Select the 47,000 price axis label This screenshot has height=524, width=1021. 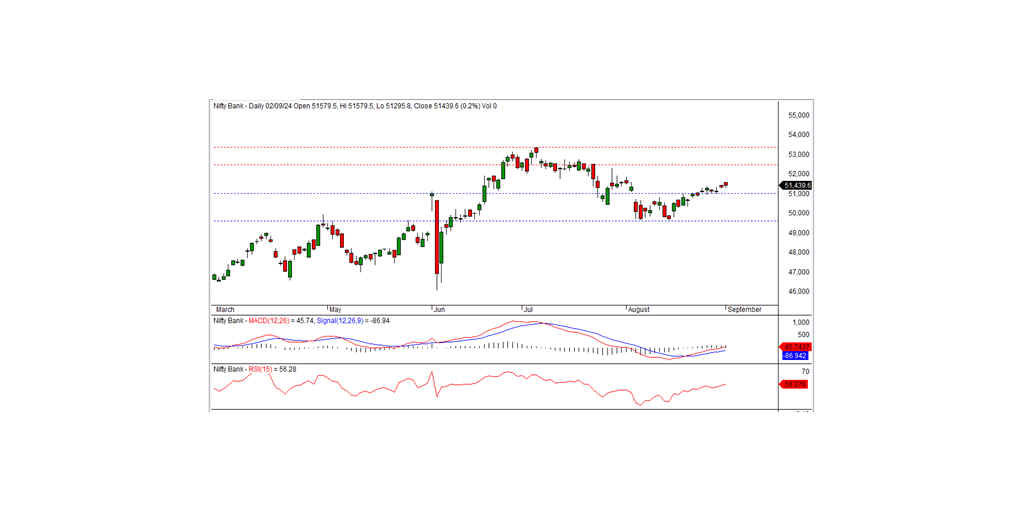(798, 271)
